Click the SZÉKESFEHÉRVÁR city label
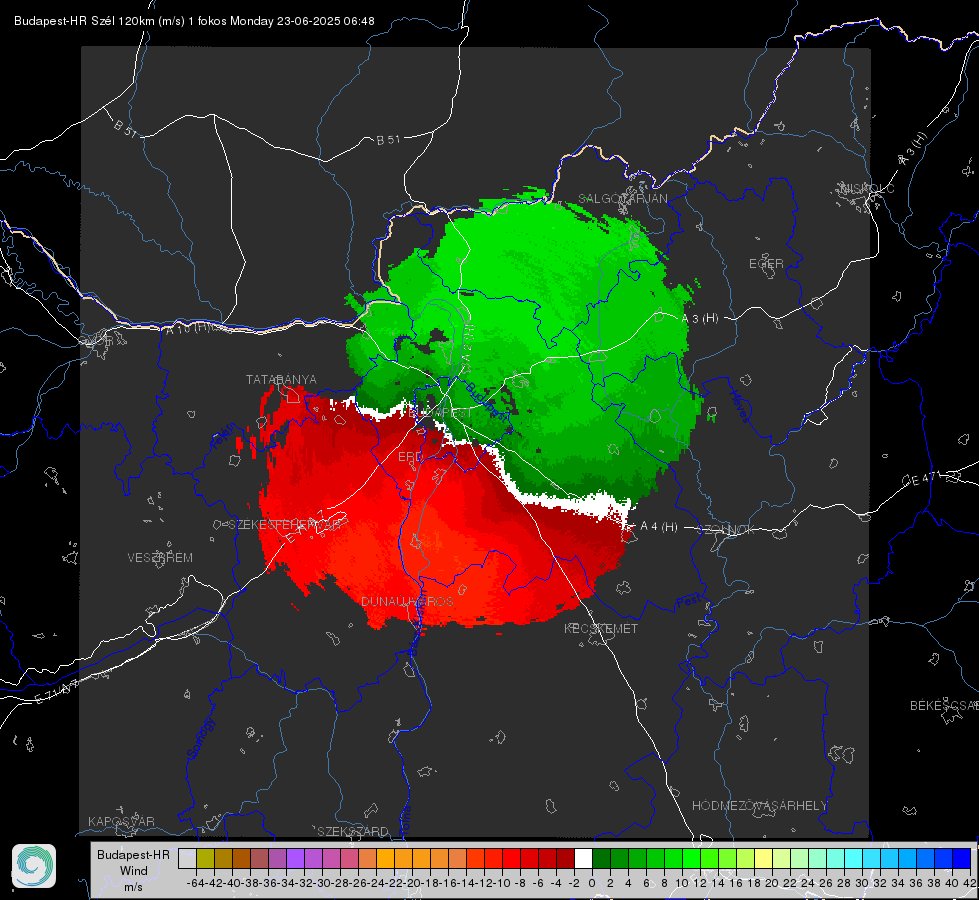The height and width of the screenshot is (900, 979). 285,525
